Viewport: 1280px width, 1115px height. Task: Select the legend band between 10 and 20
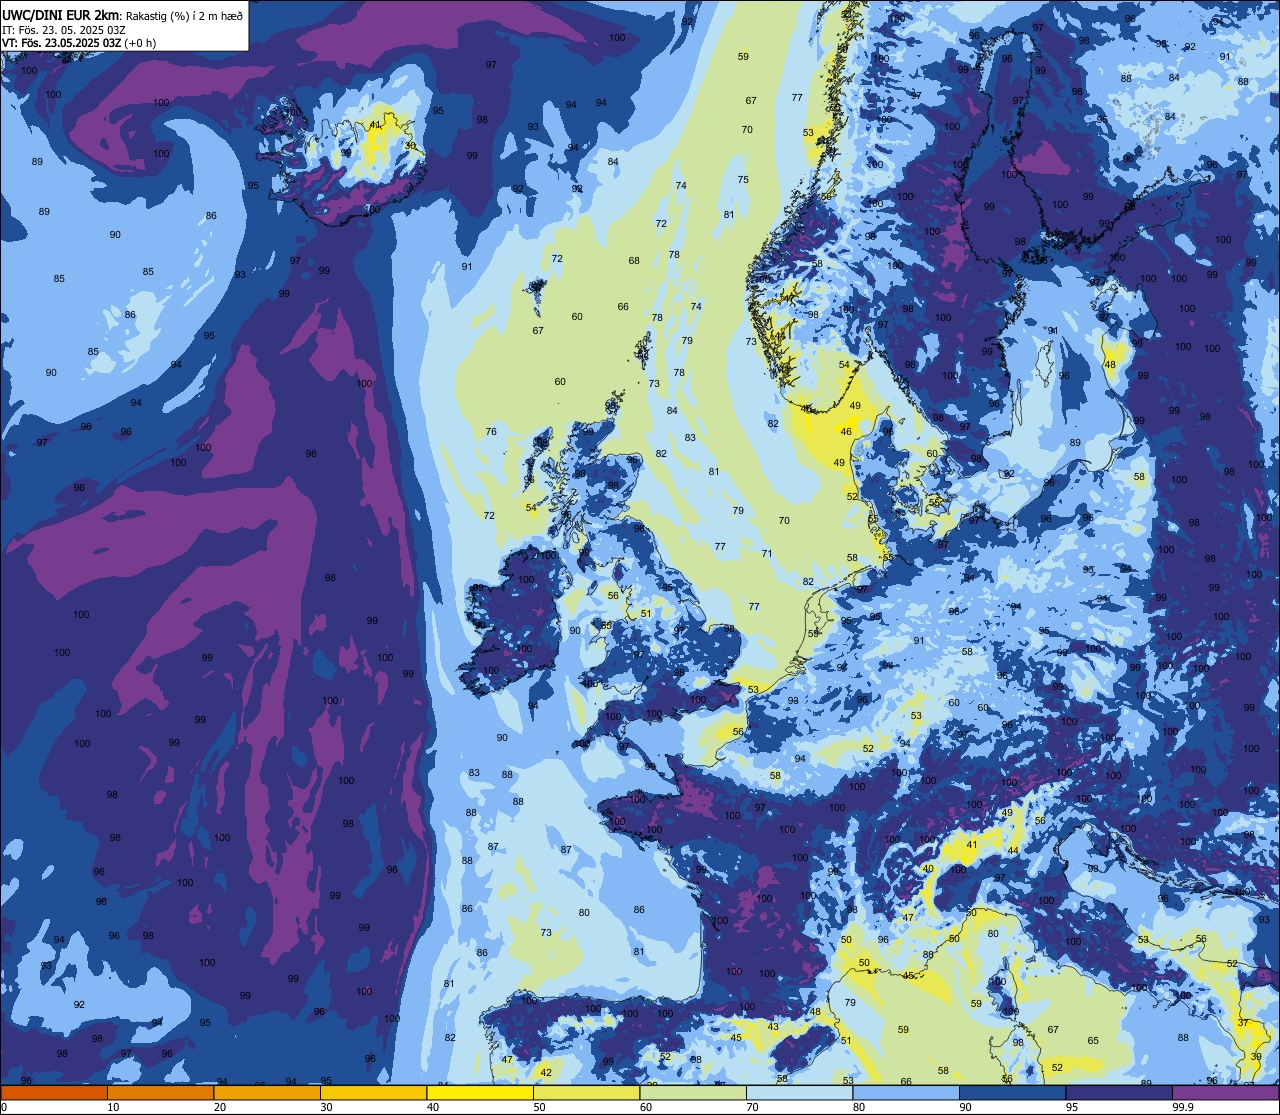[160, 1092]
